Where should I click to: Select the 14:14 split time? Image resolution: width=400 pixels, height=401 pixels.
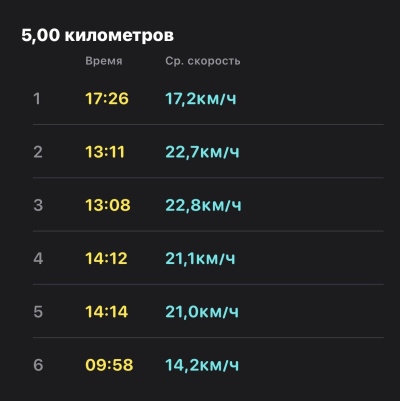107,312
